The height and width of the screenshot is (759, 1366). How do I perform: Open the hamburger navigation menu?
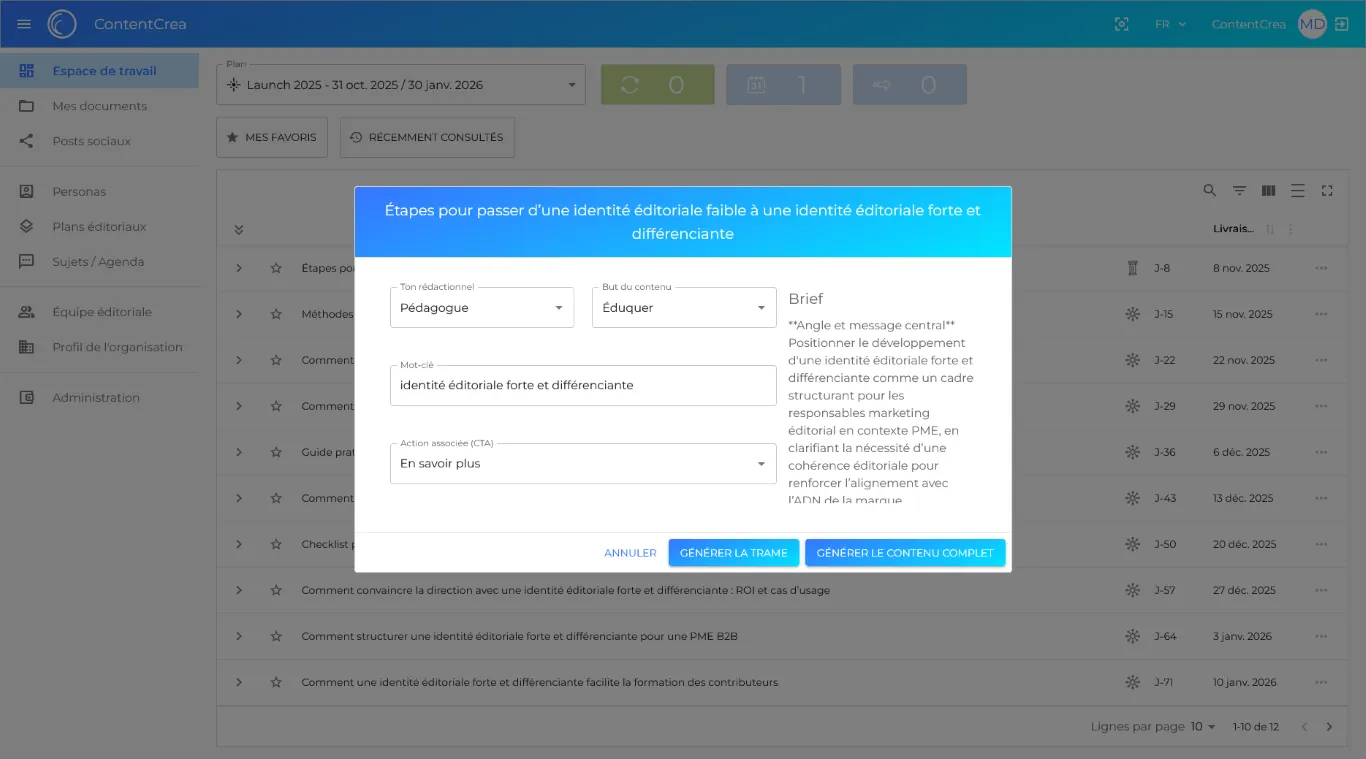click(x=24, y=24)
